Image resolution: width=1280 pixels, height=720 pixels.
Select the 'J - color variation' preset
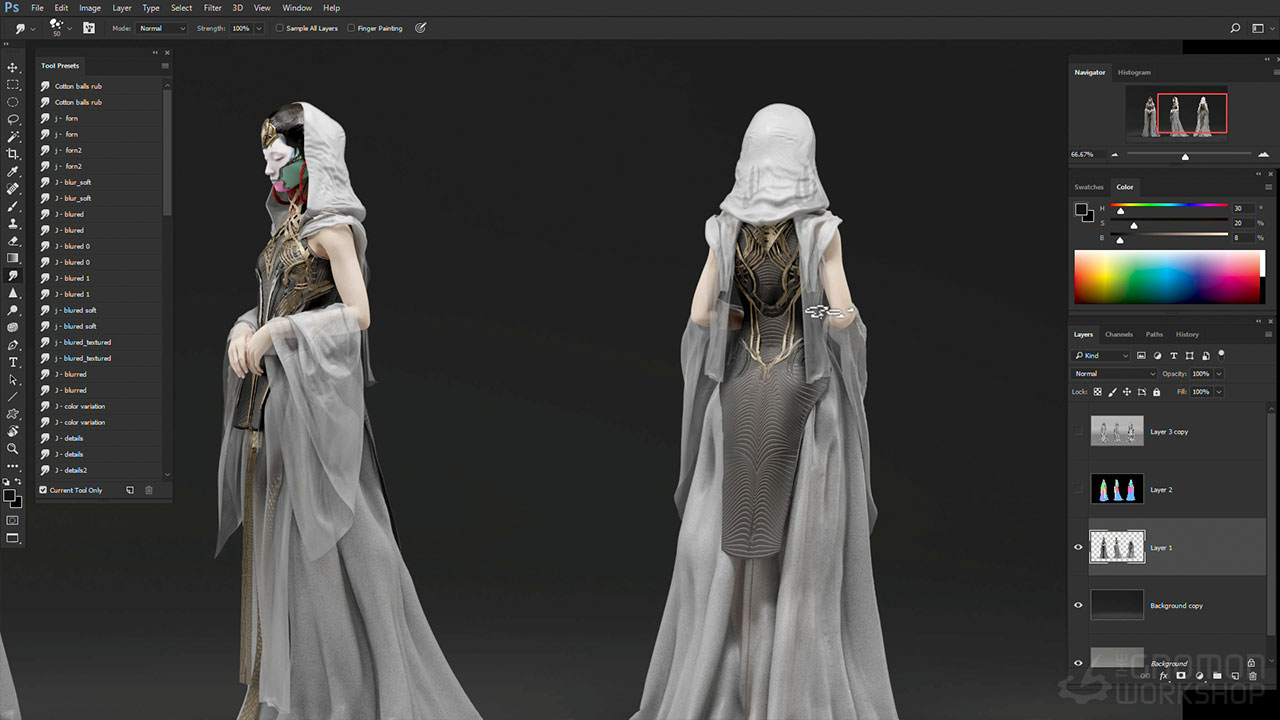click(x=80, y=406)
